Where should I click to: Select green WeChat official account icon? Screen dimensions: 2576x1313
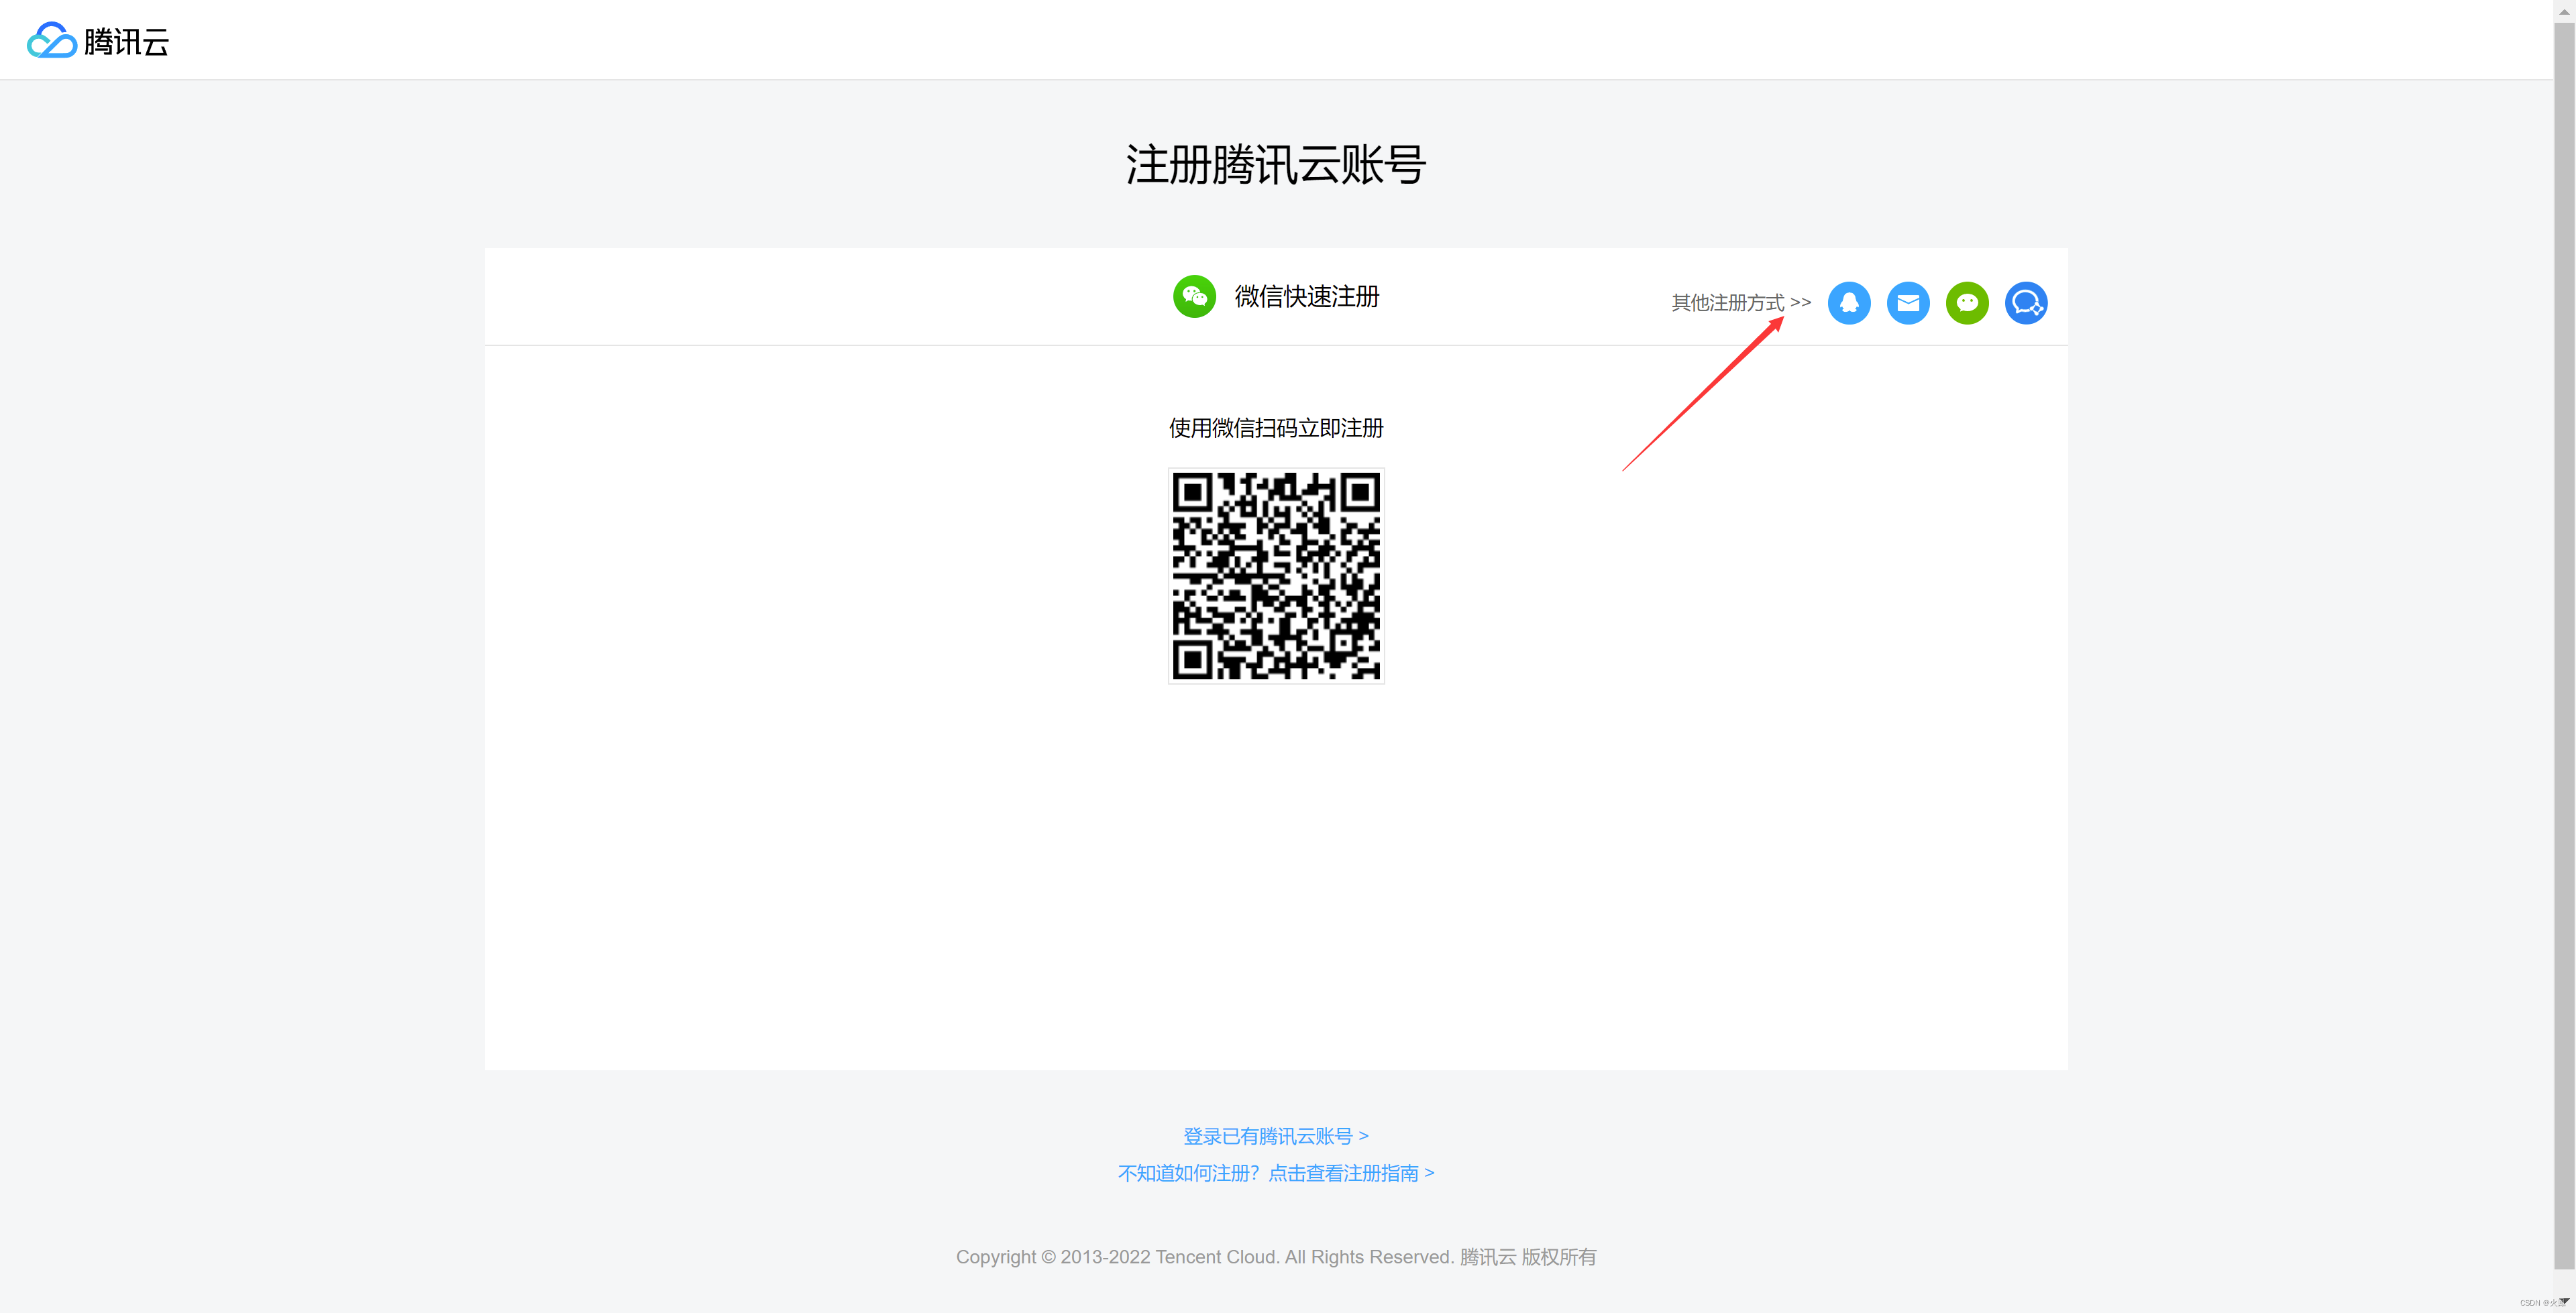[x=1967, y=303]
